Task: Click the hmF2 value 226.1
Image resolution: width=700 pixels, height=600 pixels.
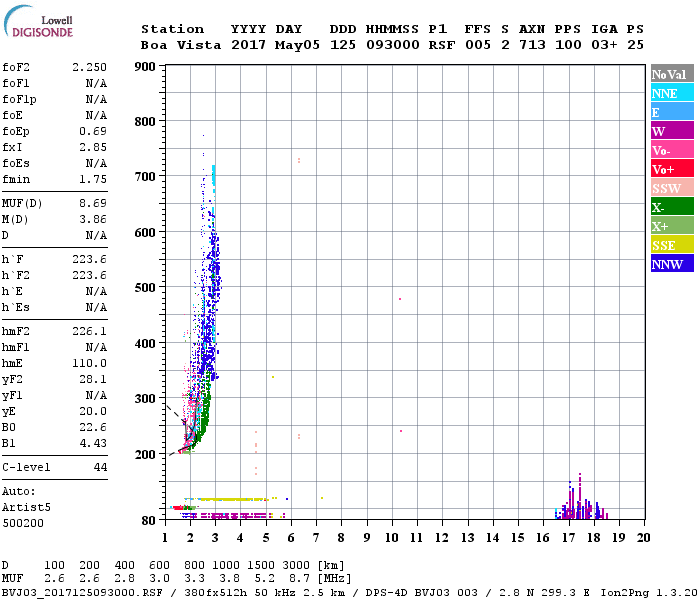Action: pos(89,331)
